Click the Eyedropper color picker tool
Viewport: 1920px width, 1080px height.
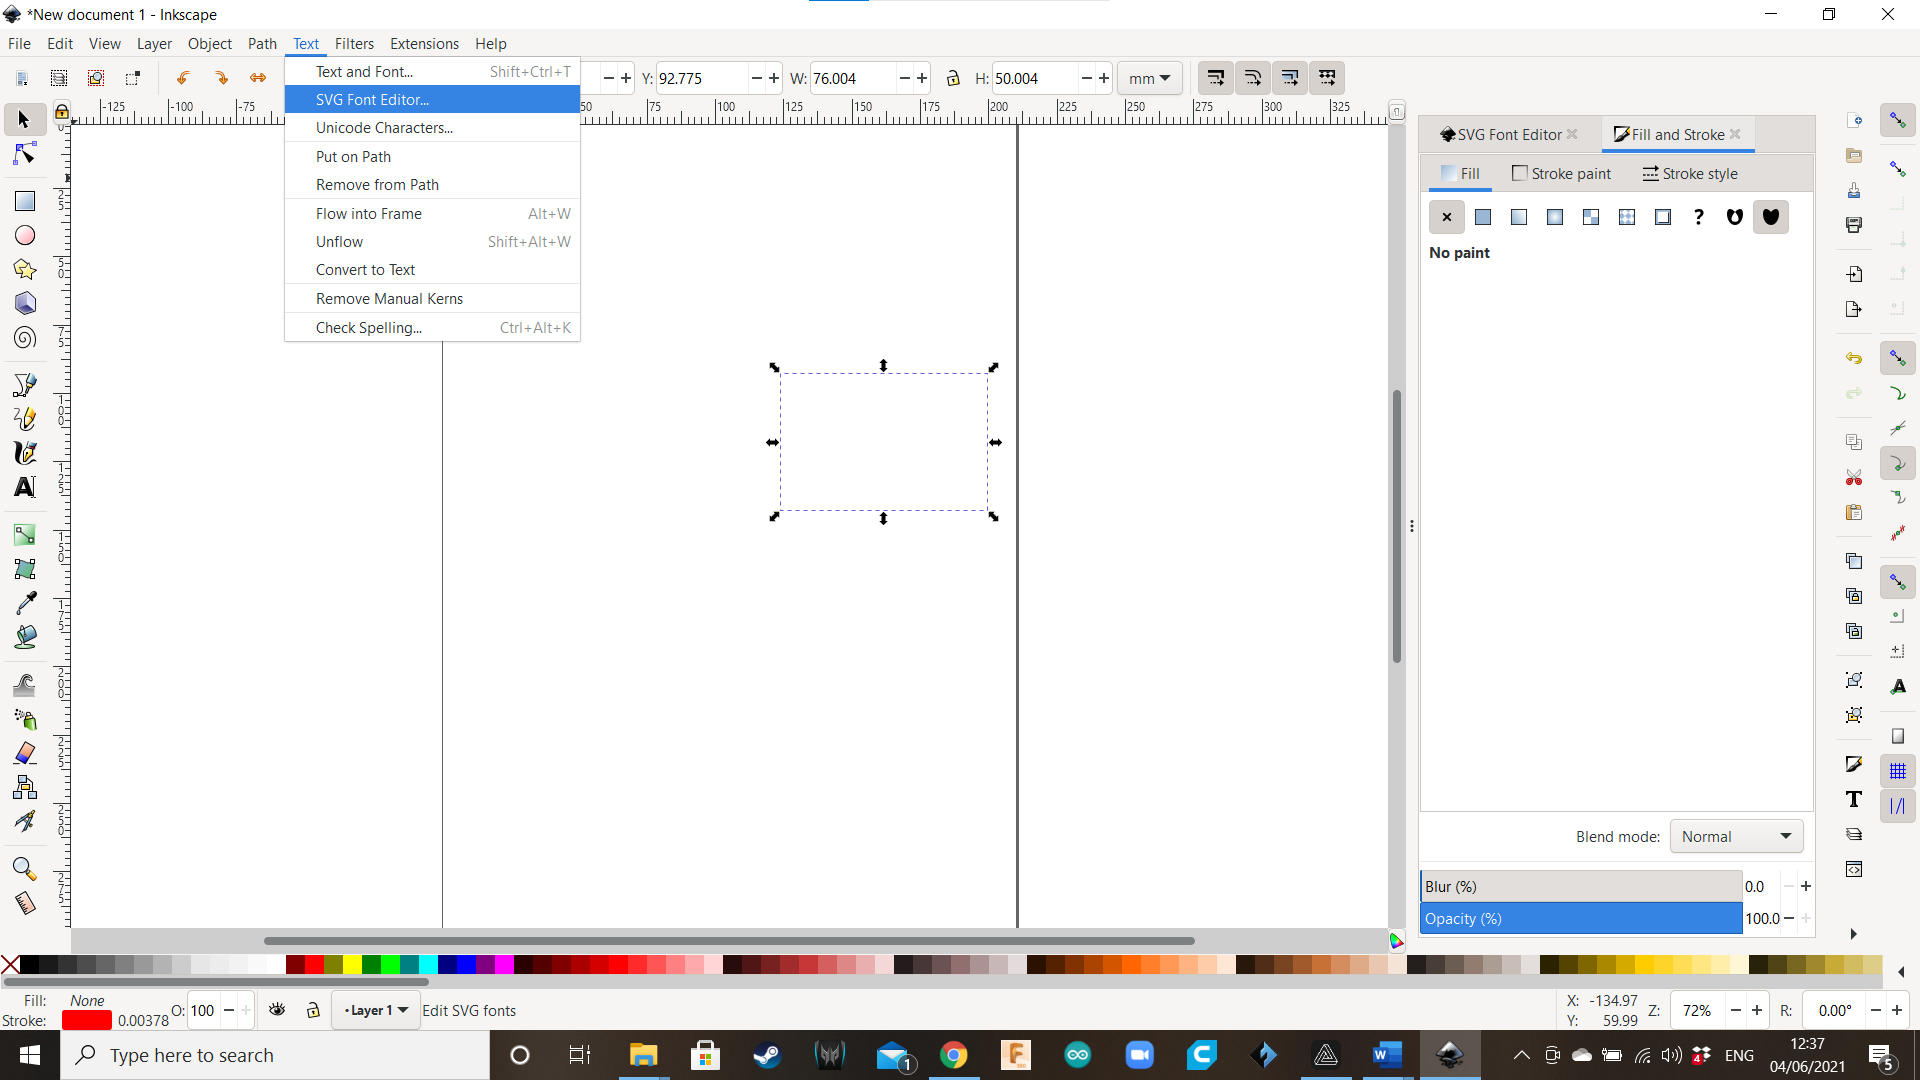point(24,603)
